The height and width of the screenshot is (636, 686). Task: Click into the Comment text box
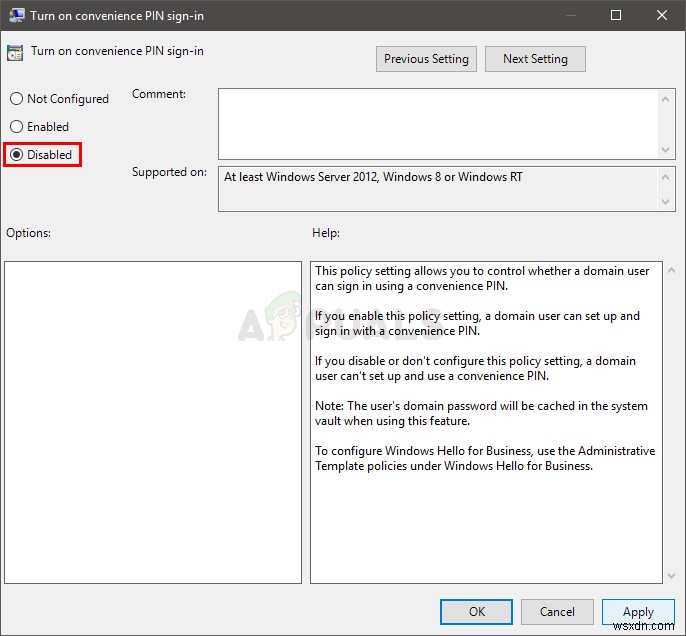[438, 124]
